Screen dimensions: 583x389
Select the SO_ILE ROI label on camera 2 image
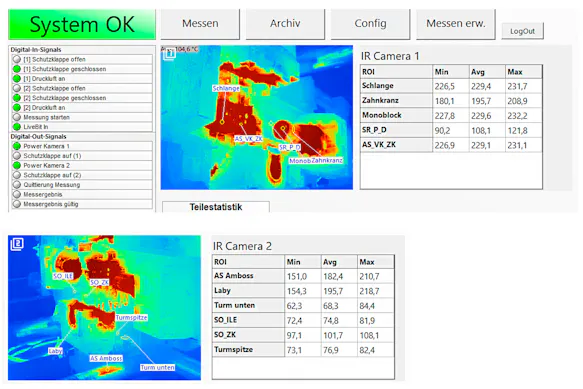63,276
